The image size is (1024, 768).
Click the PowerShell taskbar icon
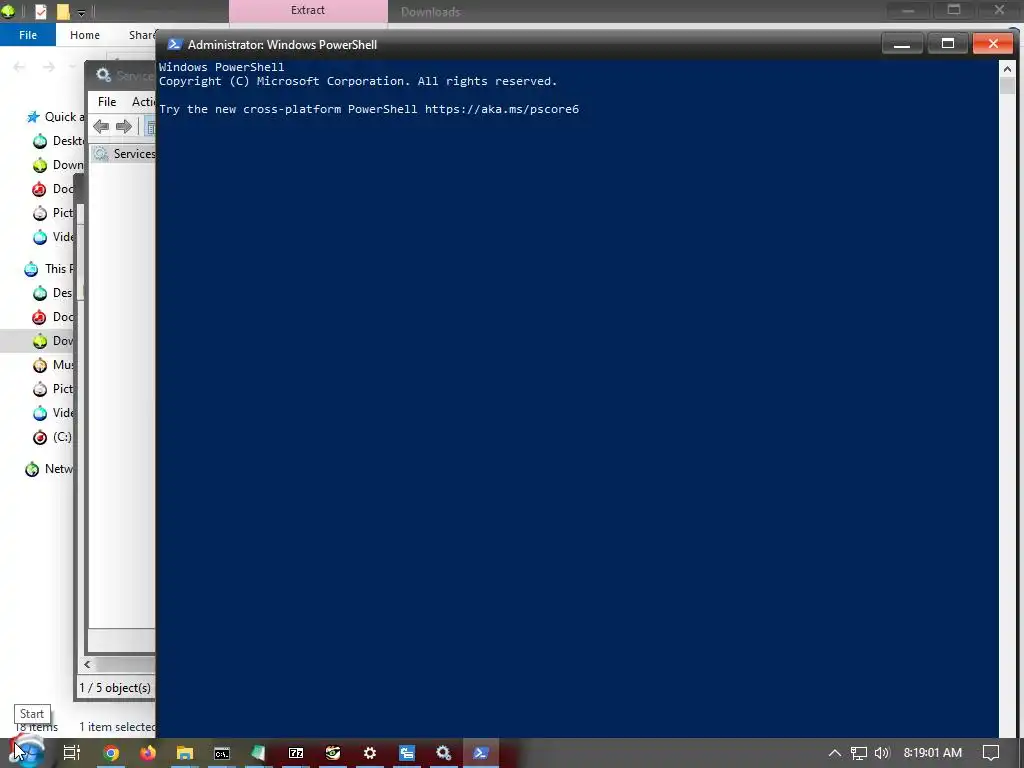point(481,753)
